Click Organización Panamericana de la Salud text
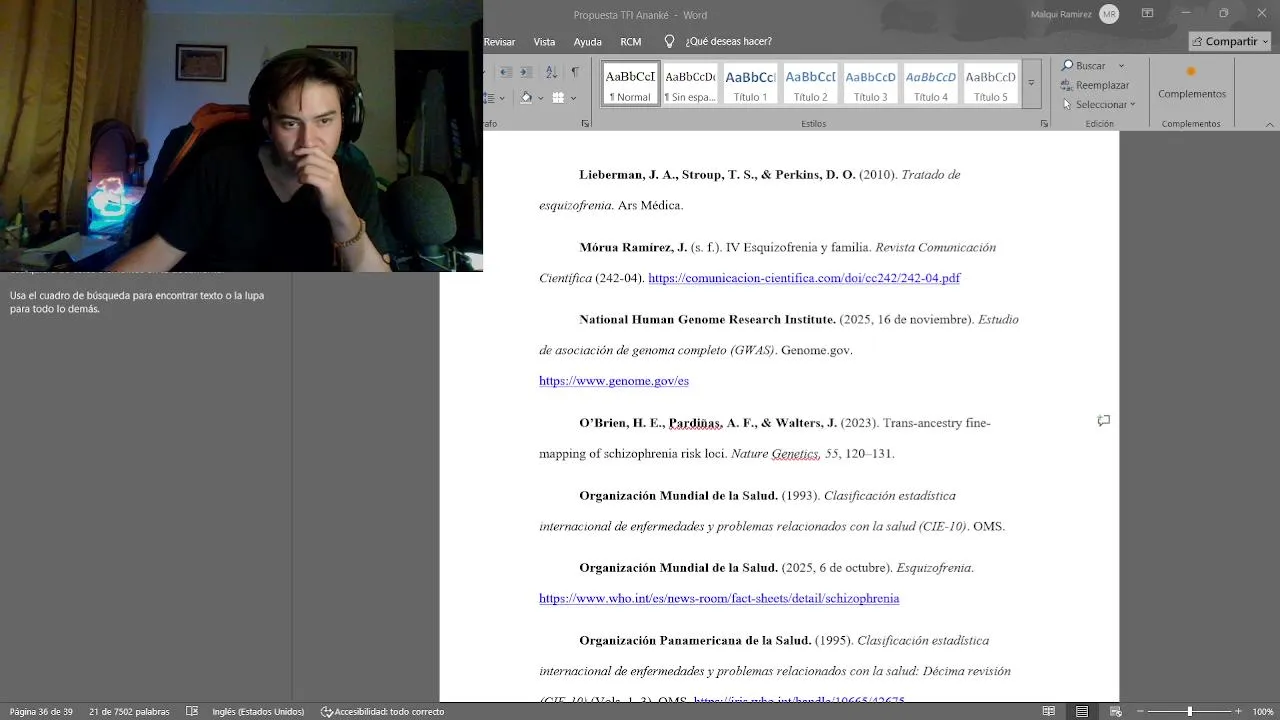Screen dimensions: 1280x720 (695, 641)
